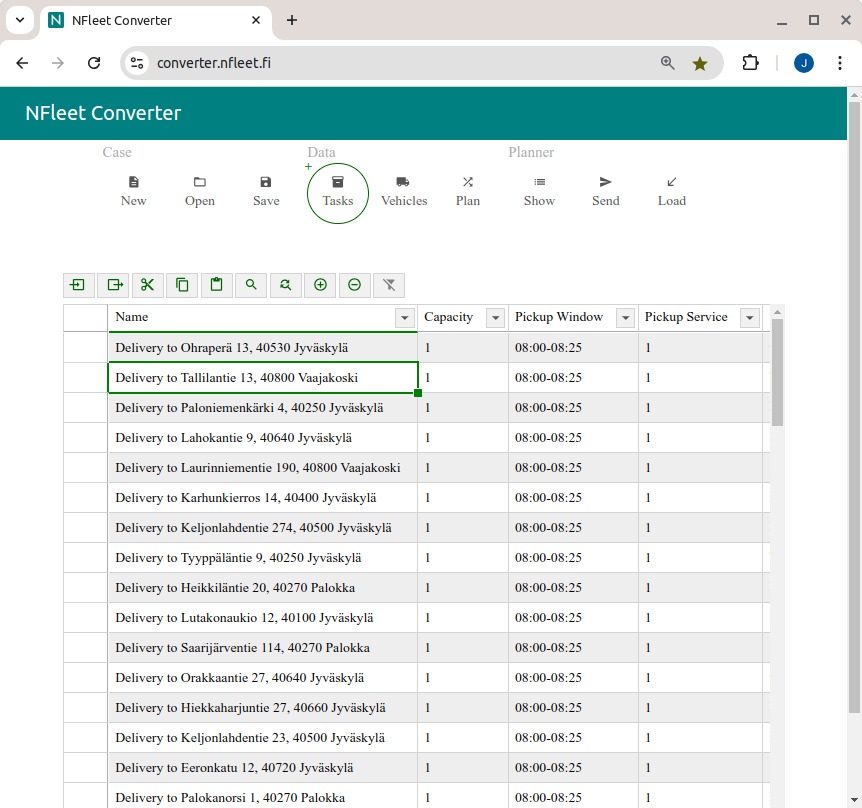Paste using the clipboard icon
862x808 pixels.
point(217,285)
